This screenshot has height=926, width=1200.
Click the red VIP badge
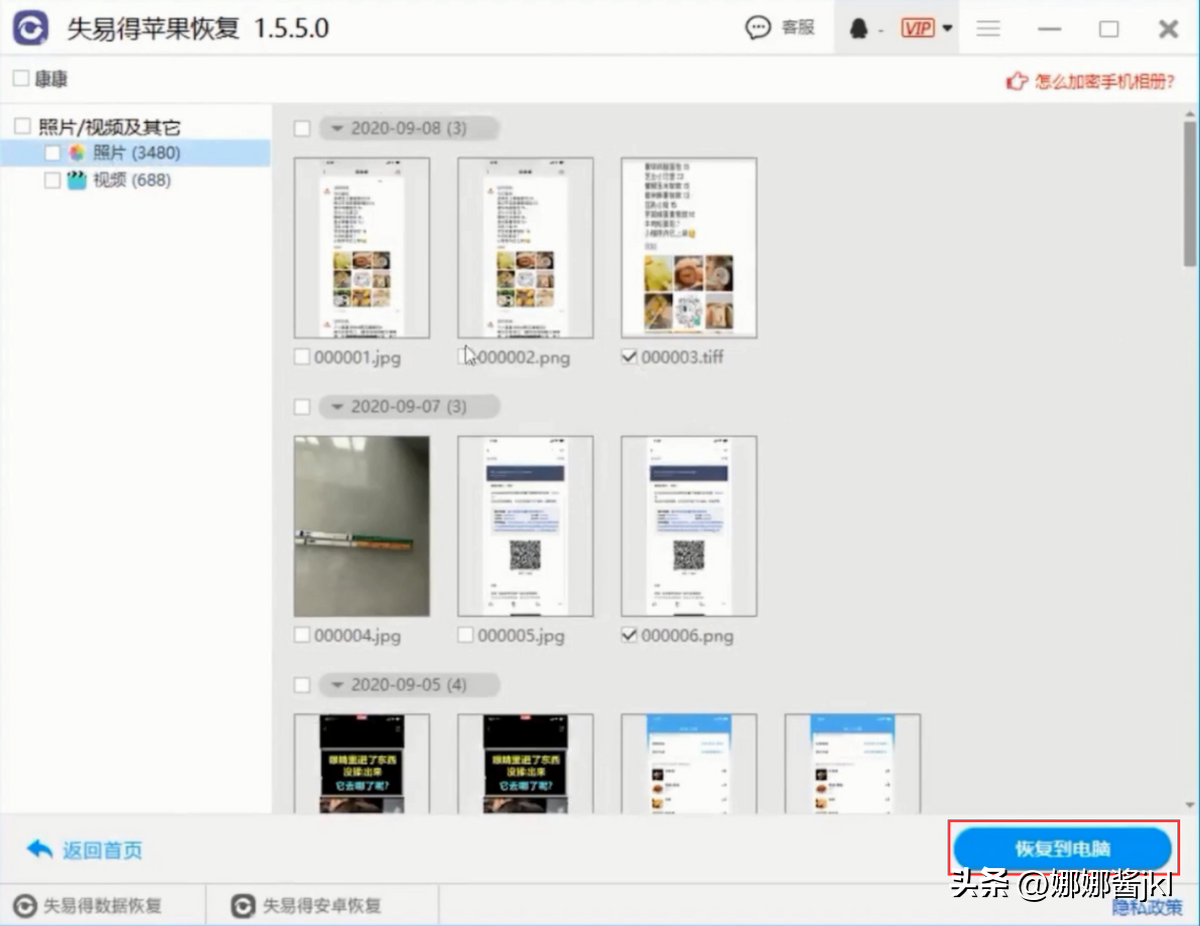click(918, 28)
